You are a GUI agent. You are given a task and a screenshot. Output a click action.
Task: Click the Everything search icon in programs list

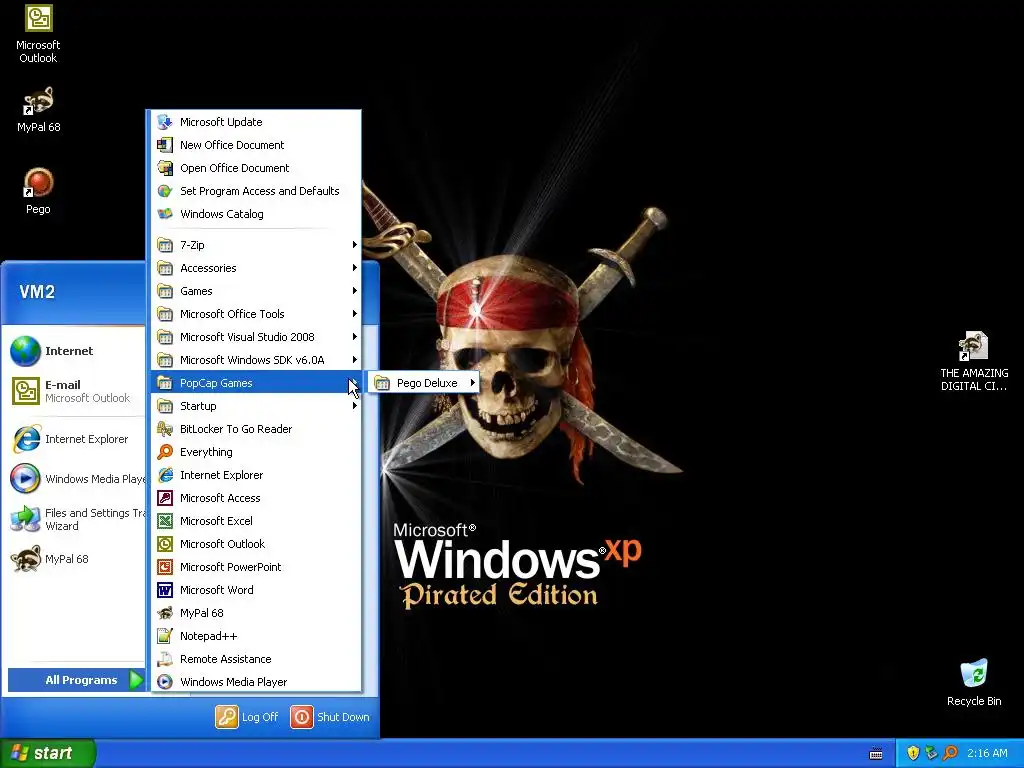click(x=165, y=452)
